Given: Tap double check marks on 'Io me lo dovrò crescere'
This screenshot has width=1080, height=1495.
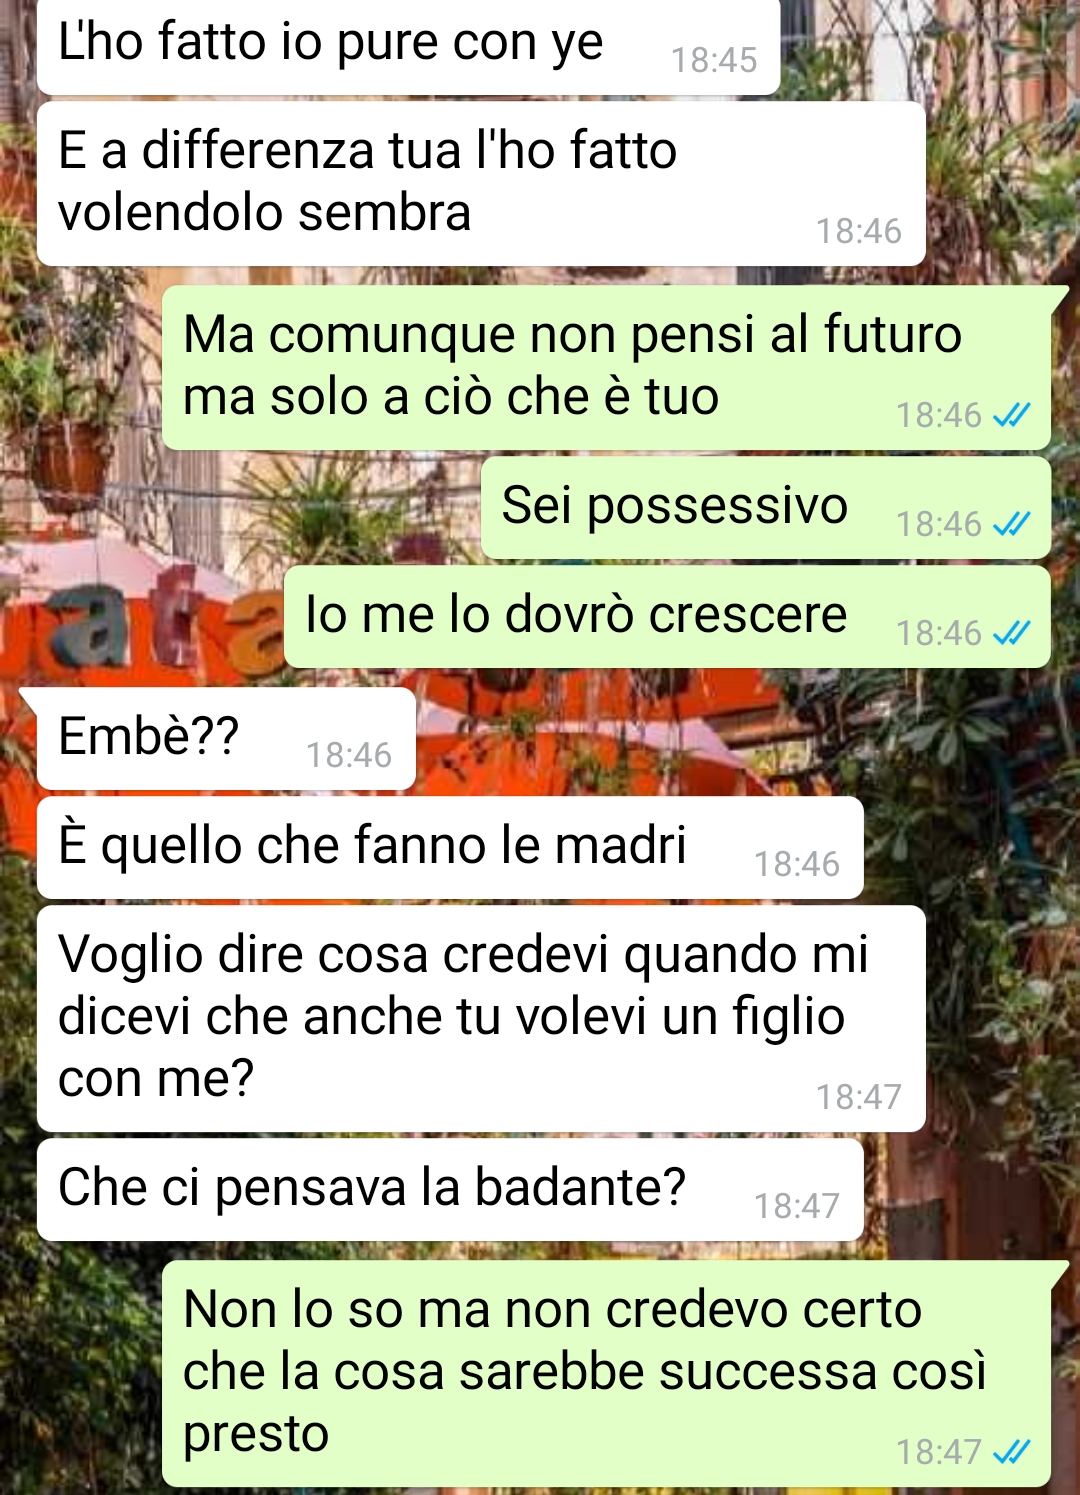Looking at the screenshot, I should tap(1011, 633).
